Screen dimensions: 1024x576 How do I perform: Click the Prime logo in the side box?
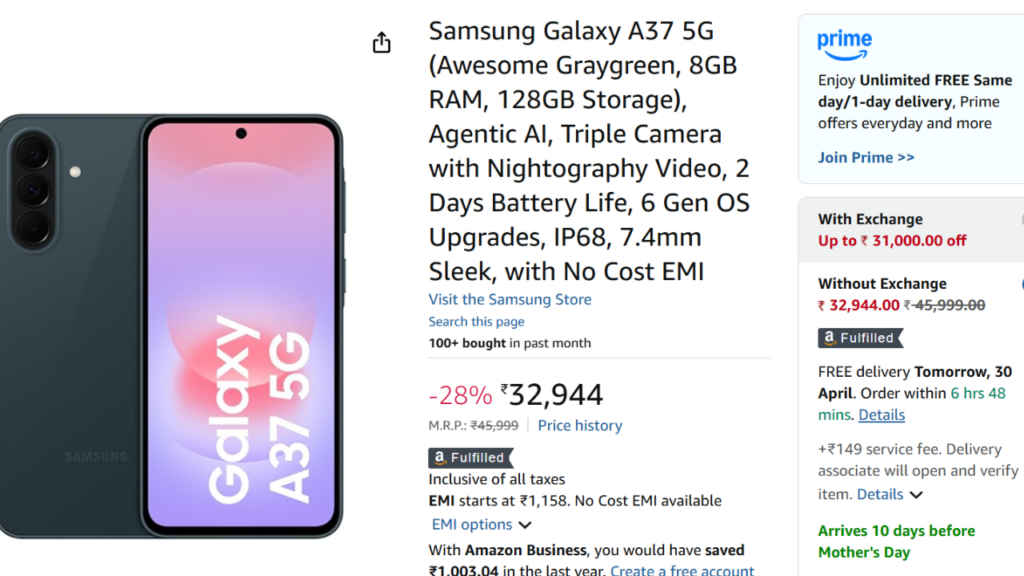[x=844, y=44]
